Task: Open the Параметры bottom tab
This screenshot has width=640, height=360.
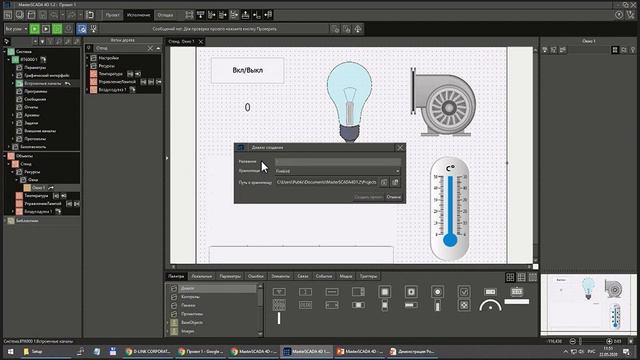Action: point(230,276)
